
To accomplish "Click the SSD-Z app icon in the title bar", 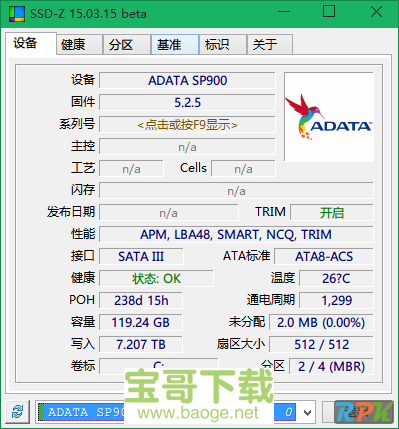I will [17, 14].
